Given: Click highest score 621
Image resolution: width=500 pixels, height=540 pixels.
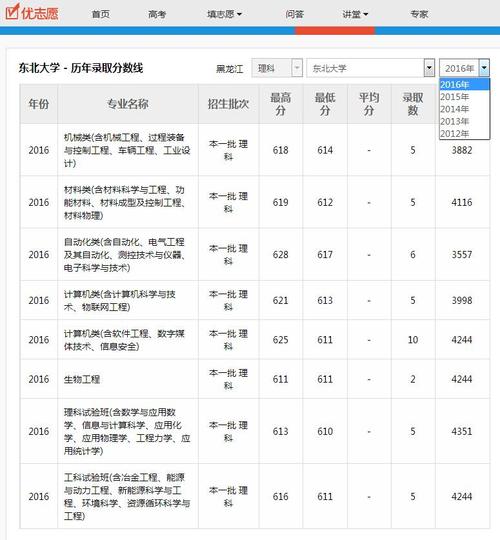Looking at the screenshot, I should tap(281, 300).
